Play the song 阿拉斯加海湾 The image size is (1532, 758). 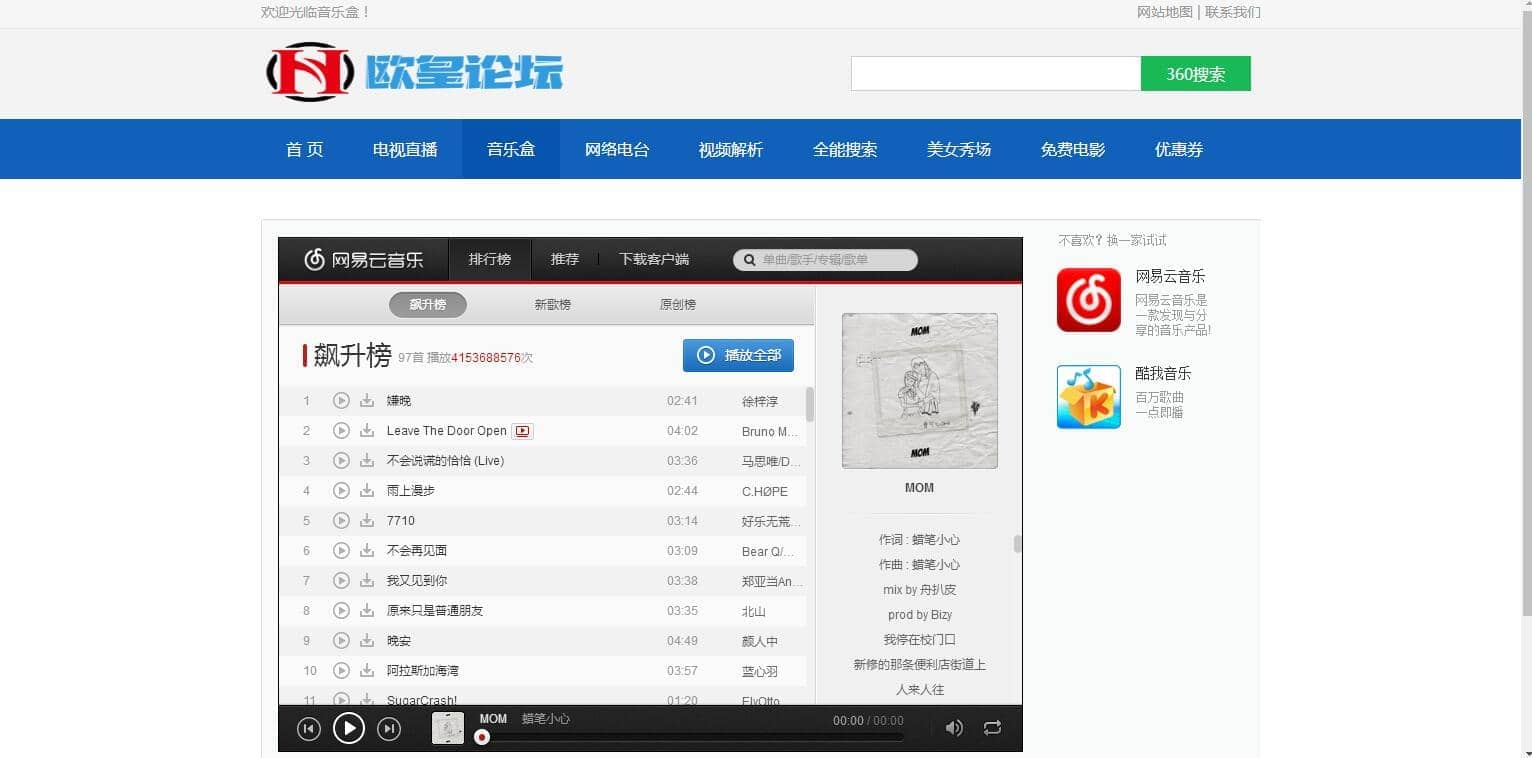341,671
